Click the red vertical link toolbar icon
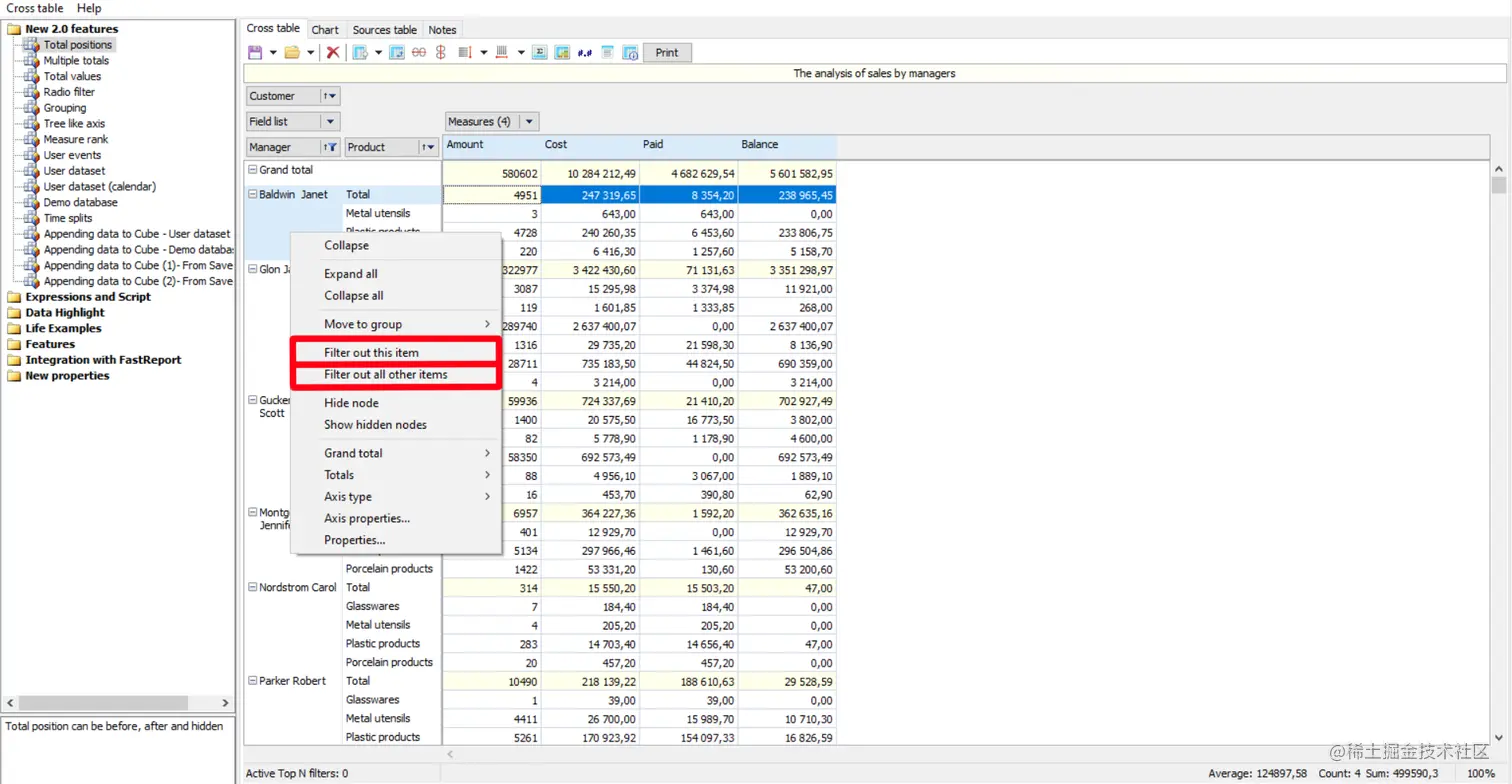 (x=441, y=53)
